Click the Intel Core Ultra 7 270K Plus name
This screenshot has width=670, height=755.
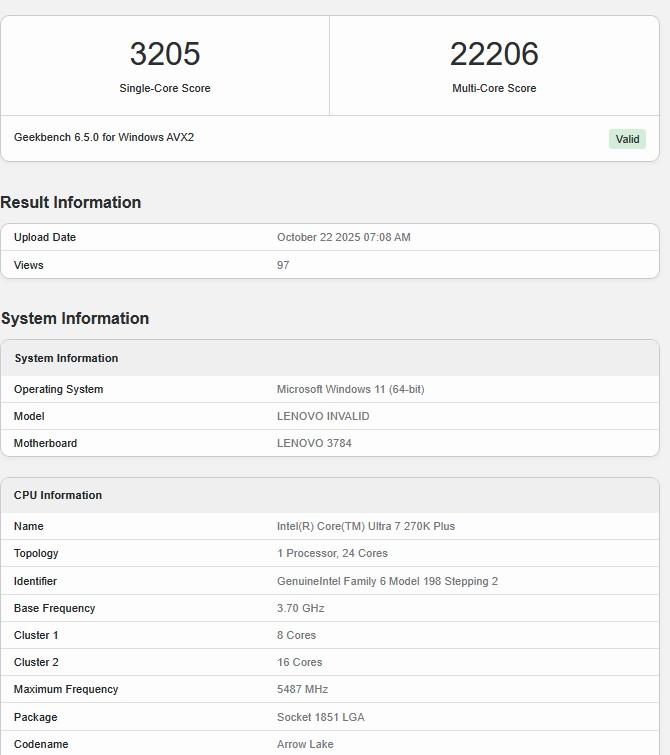[366, 526]
